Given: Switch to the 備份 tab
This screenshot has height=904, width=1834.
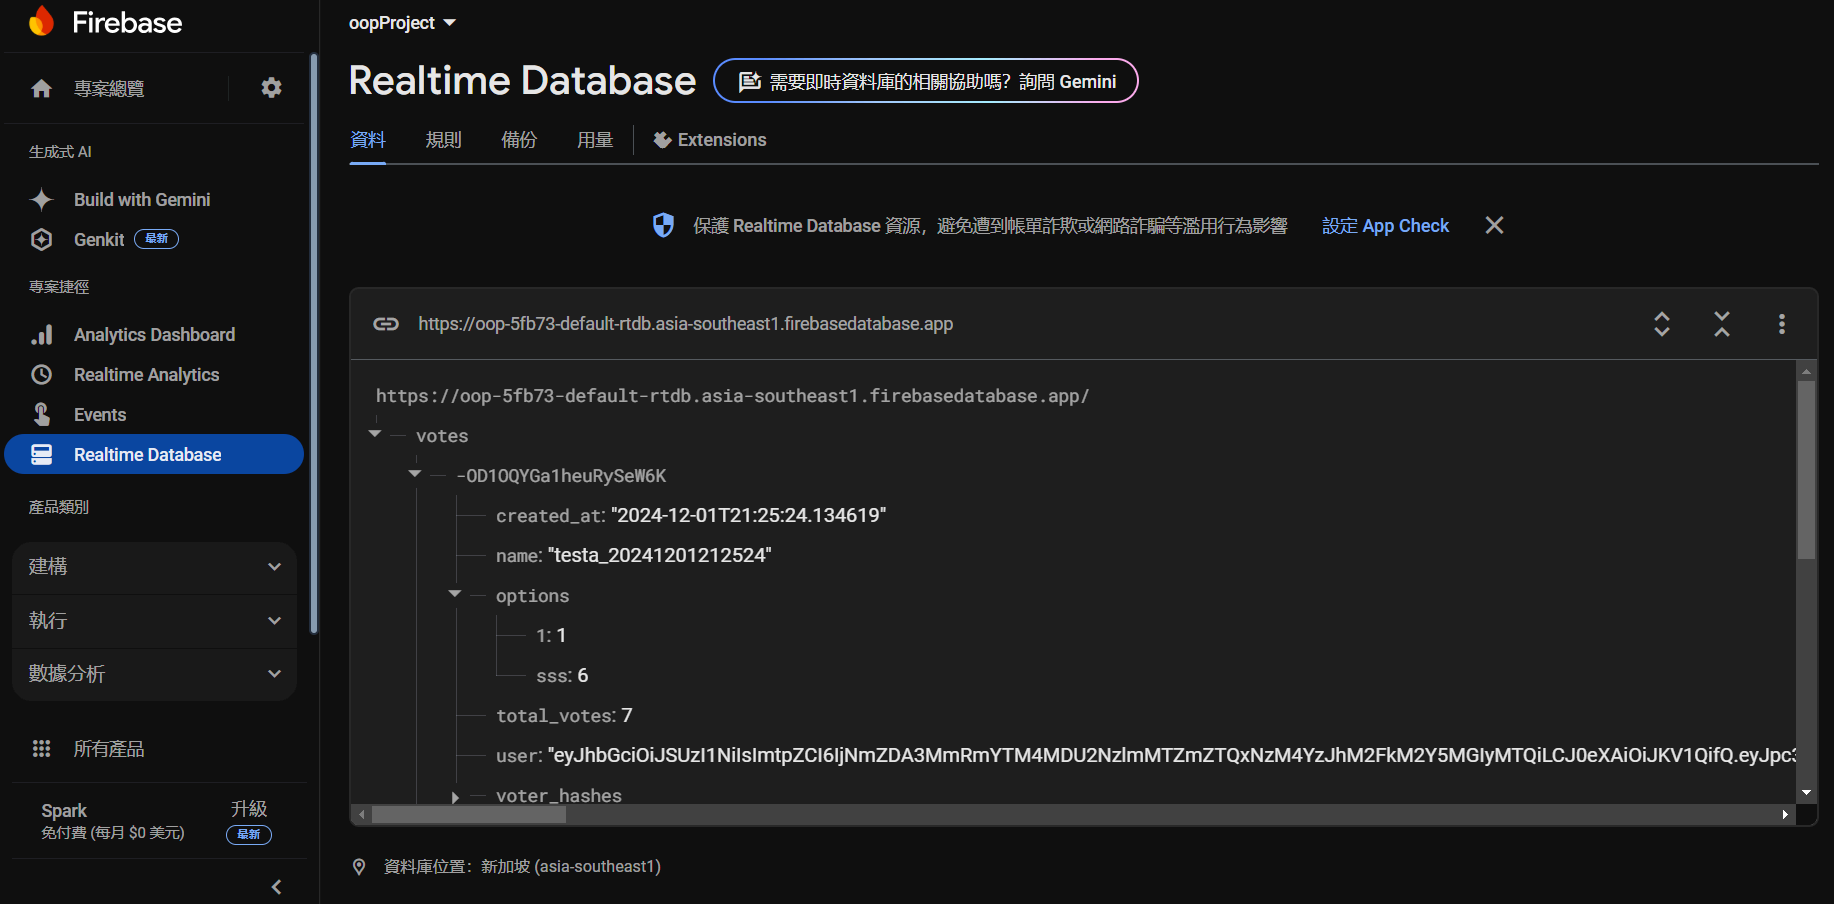Looking at the screenshot, I should [519, 140].
